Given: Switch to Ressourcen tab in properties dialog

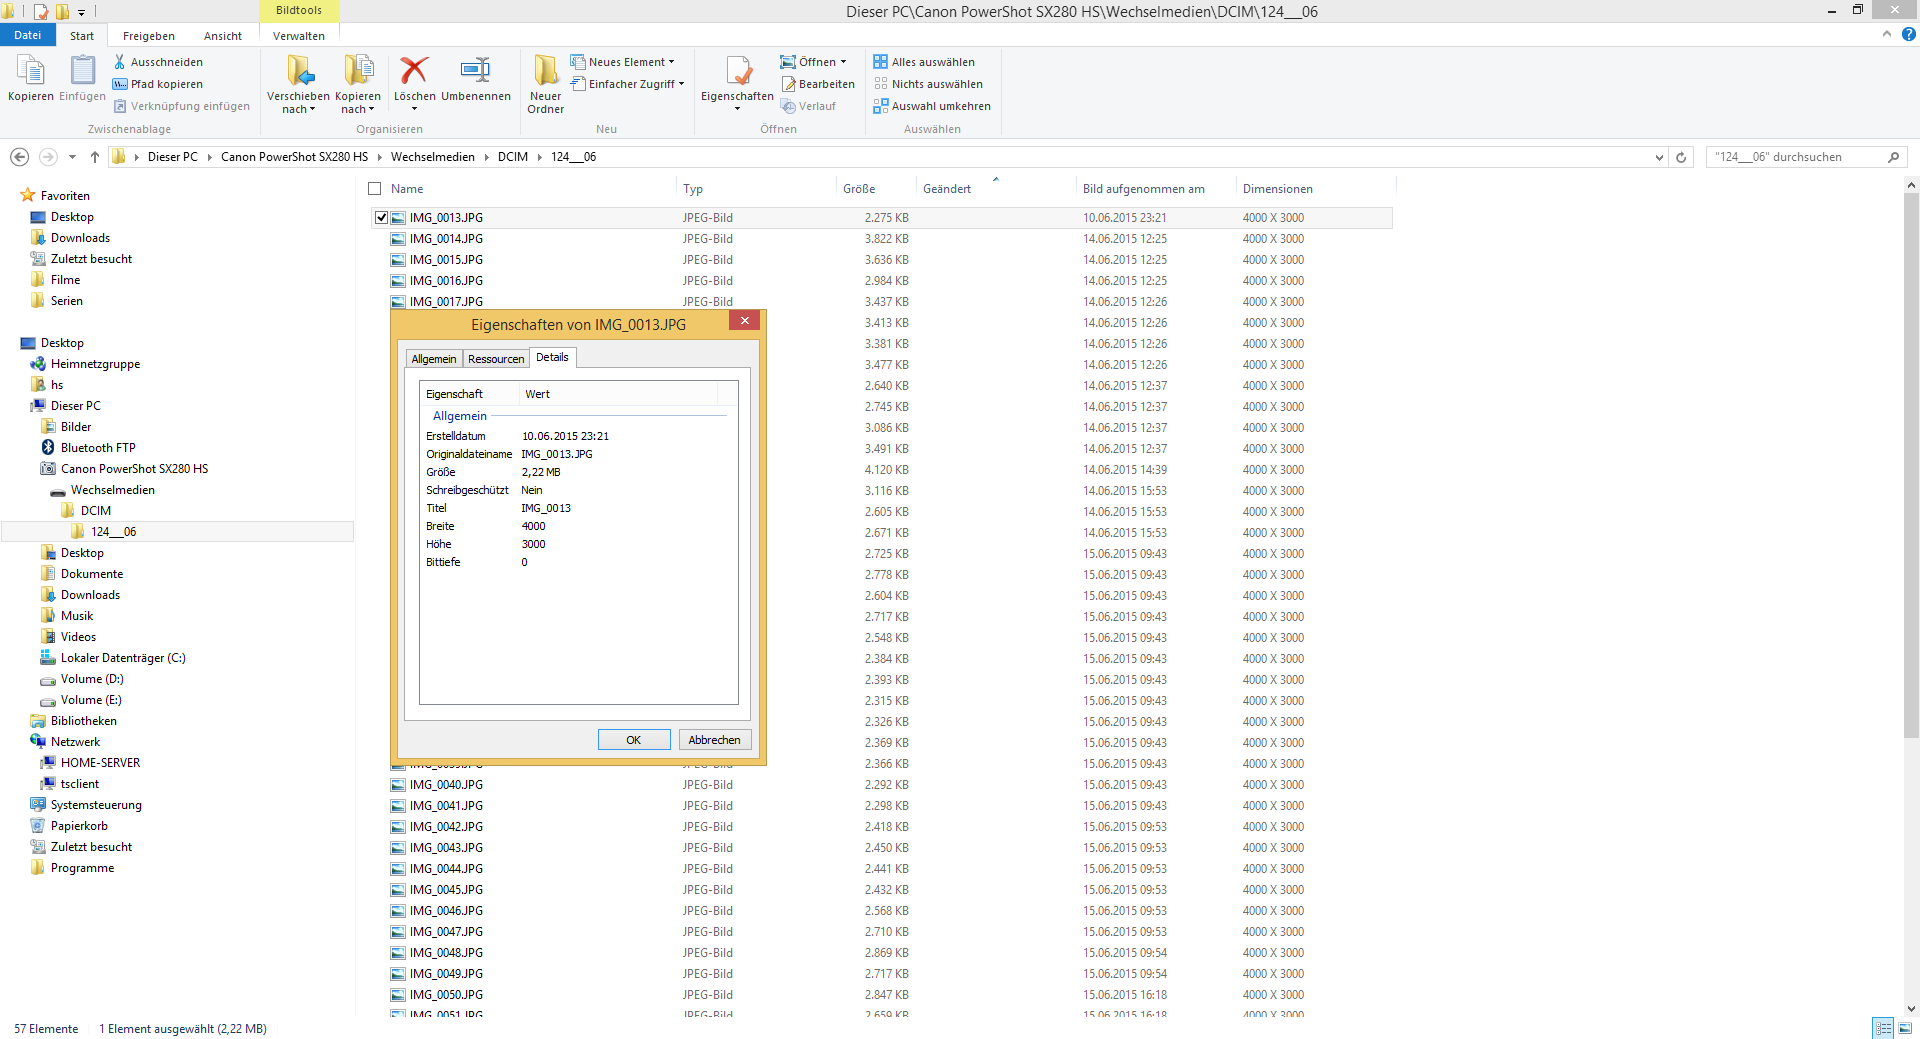Looking at the screenshot, I should 496,359.
